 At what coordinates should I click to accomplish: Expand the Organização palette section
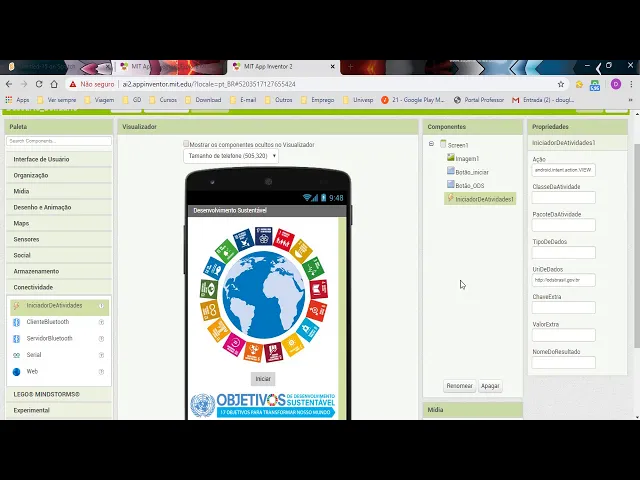[x=59, y=175]
